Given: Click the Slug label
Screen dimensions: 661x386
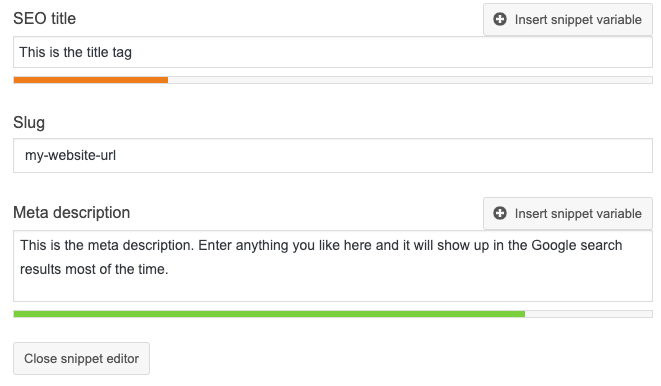Looking at the screenshot, I should pyautogui.click(x=29, y=123).
